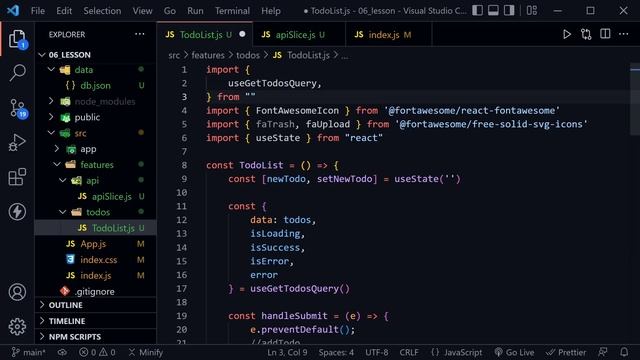Click Prettier in the status bar

[566, 352]
